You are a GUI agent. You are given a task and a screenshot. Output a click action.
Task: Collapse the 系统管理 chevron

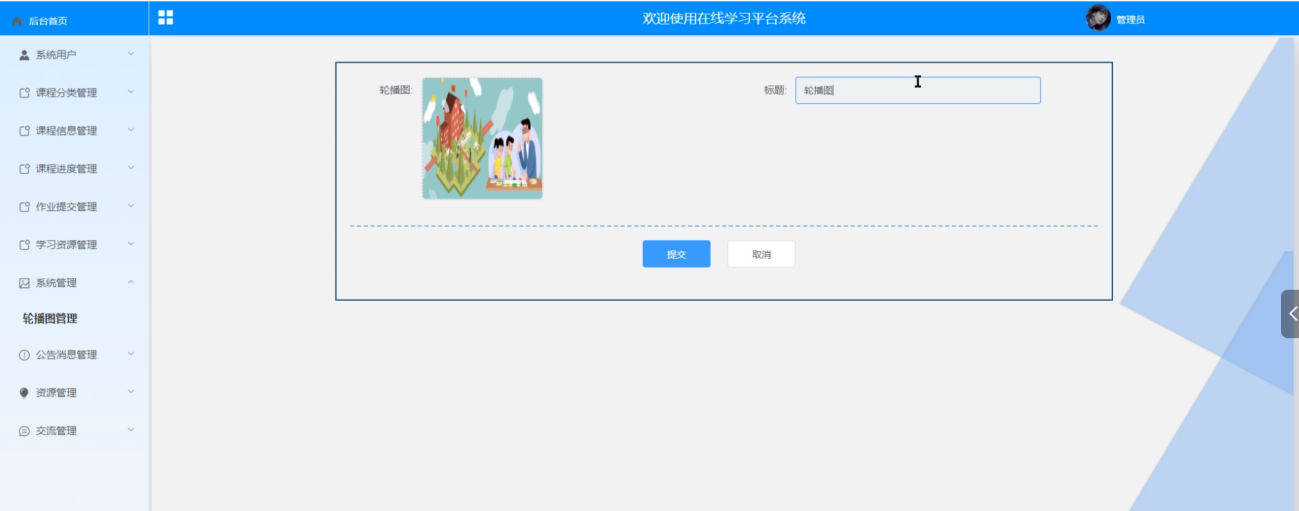coord(131,282)
